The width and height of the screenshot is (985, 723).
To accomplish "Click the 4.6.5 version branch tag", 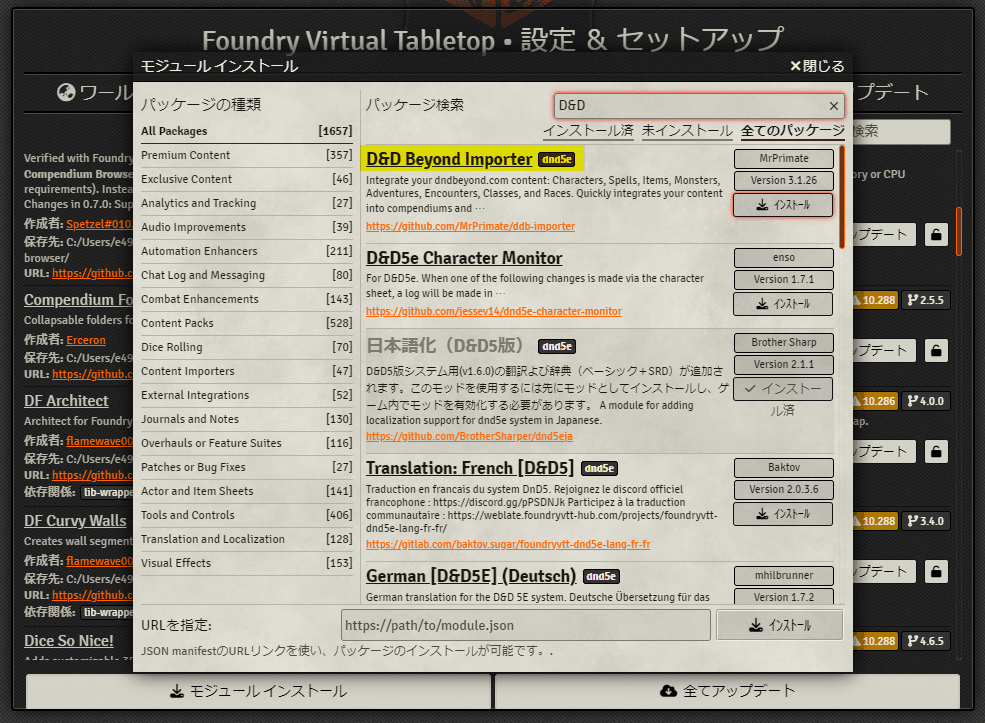I will [926, 641].
